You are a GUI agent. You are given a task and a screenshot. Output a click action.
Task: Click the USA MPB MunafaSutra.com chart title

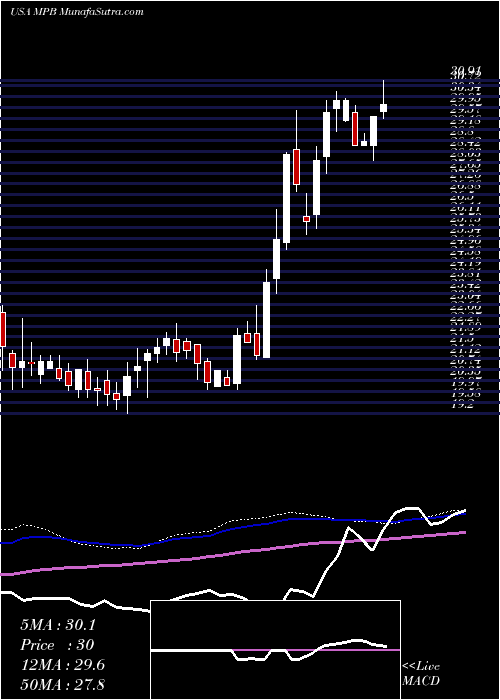pos(76,12)
